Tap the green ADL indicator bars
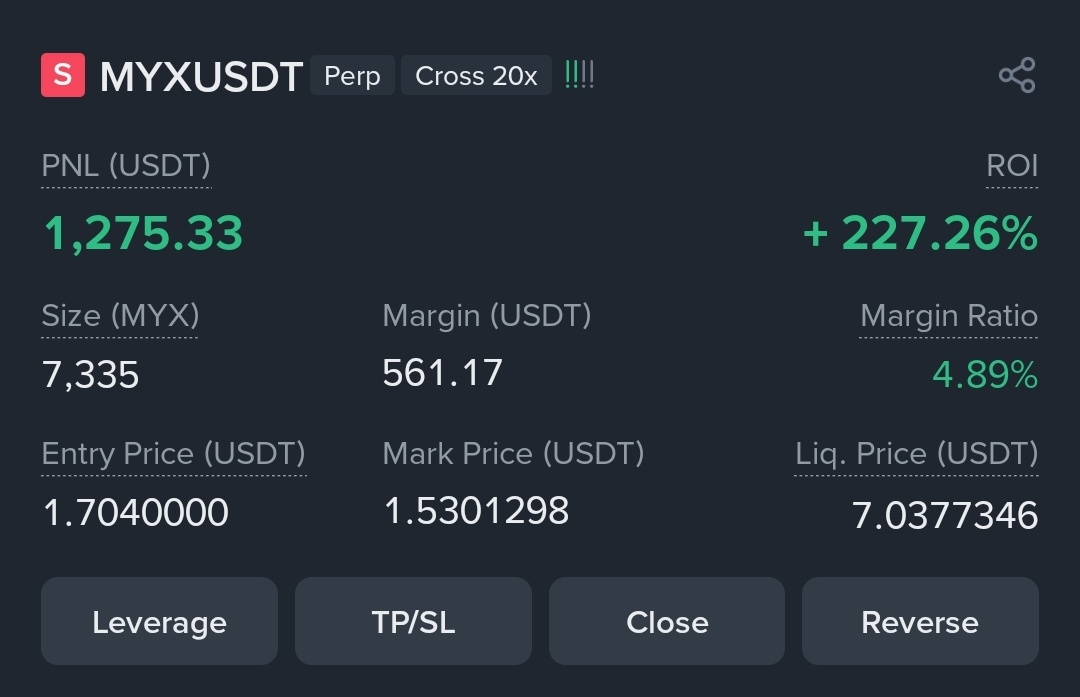 pyautogui.click(x=579, y=74)
